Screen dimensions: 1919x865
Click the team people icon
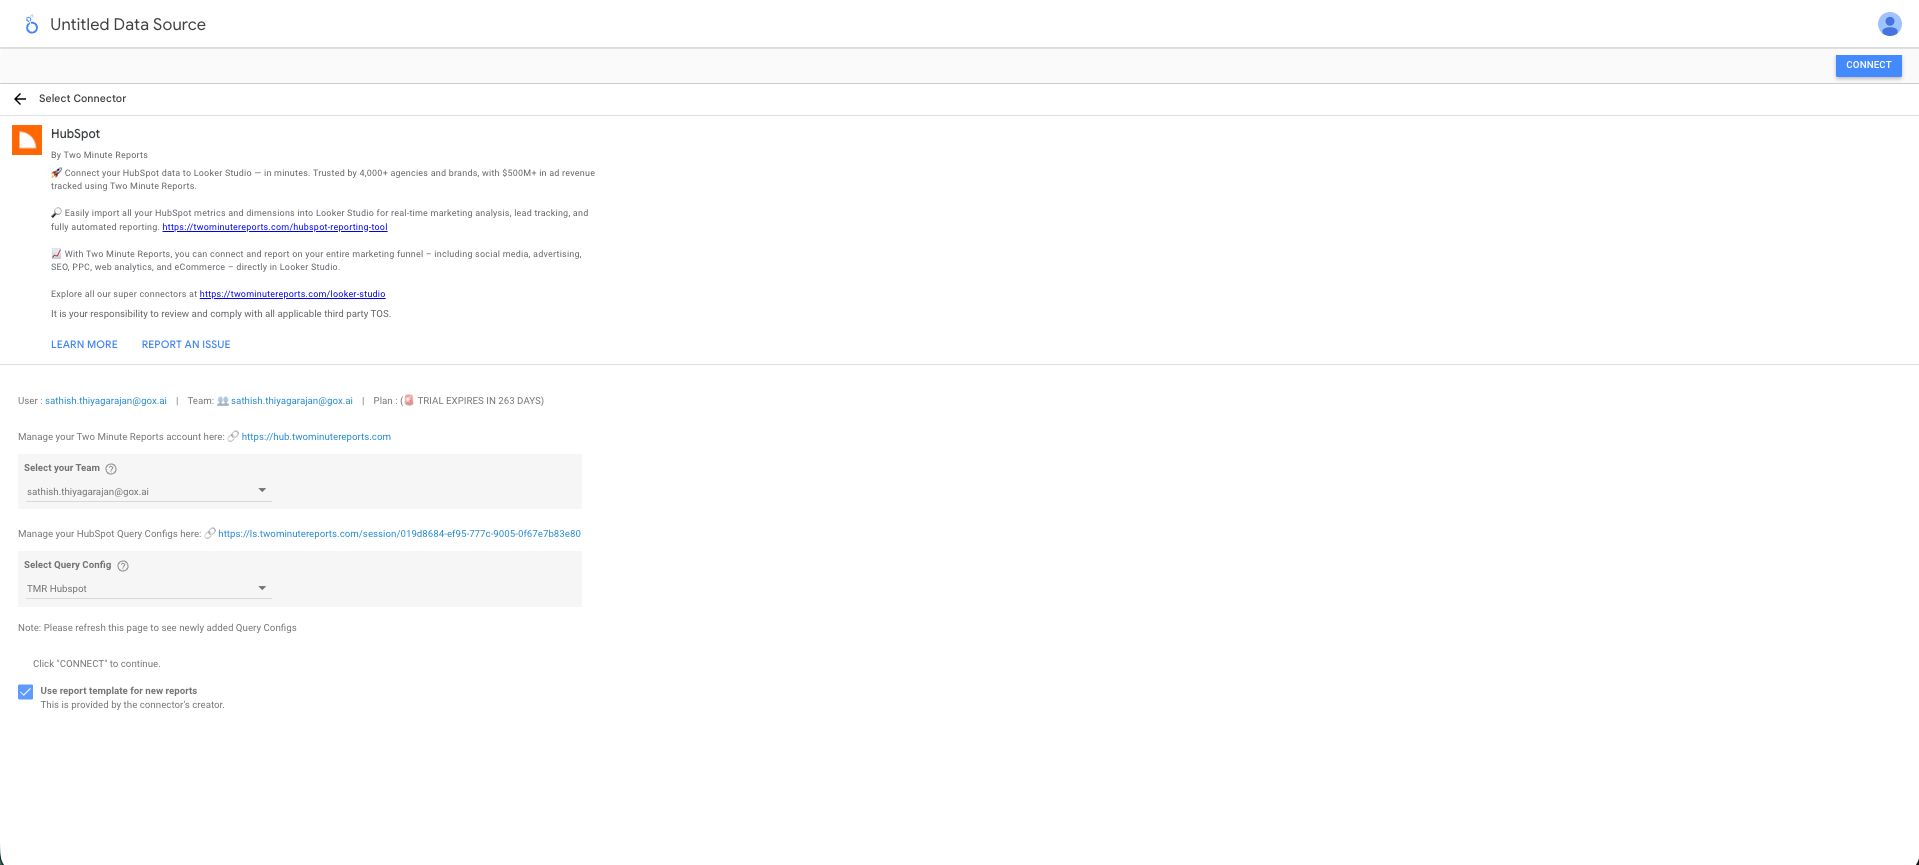[223, 401]
